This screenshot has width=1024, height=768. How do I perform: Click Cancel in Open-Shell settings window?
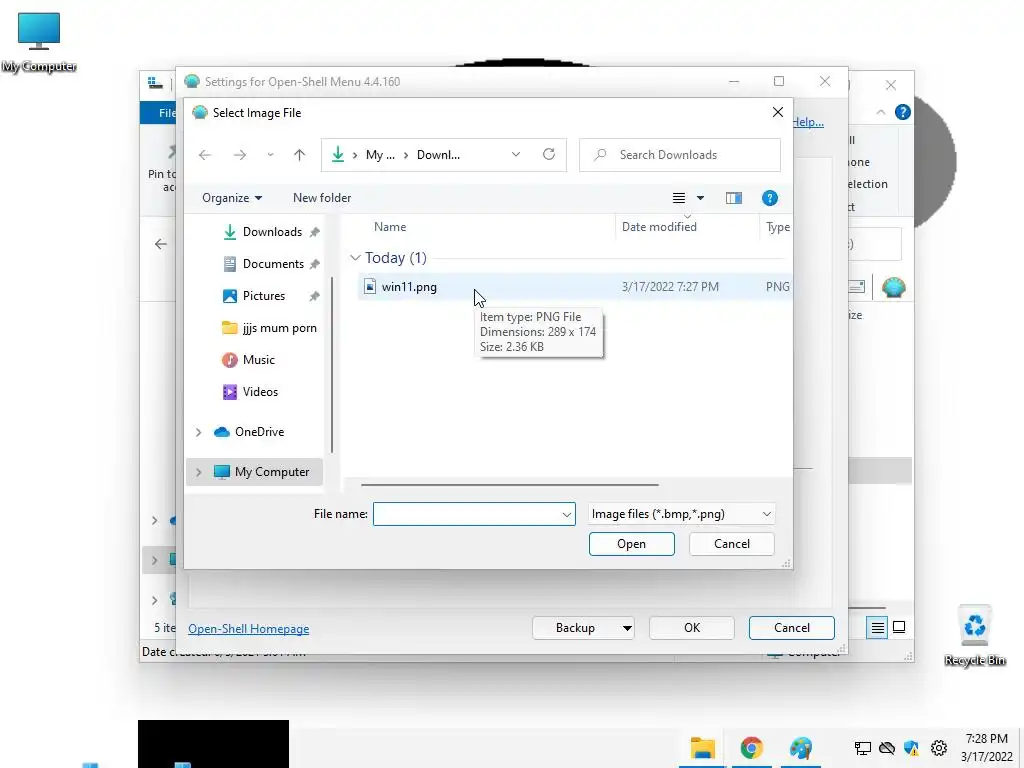792,628
